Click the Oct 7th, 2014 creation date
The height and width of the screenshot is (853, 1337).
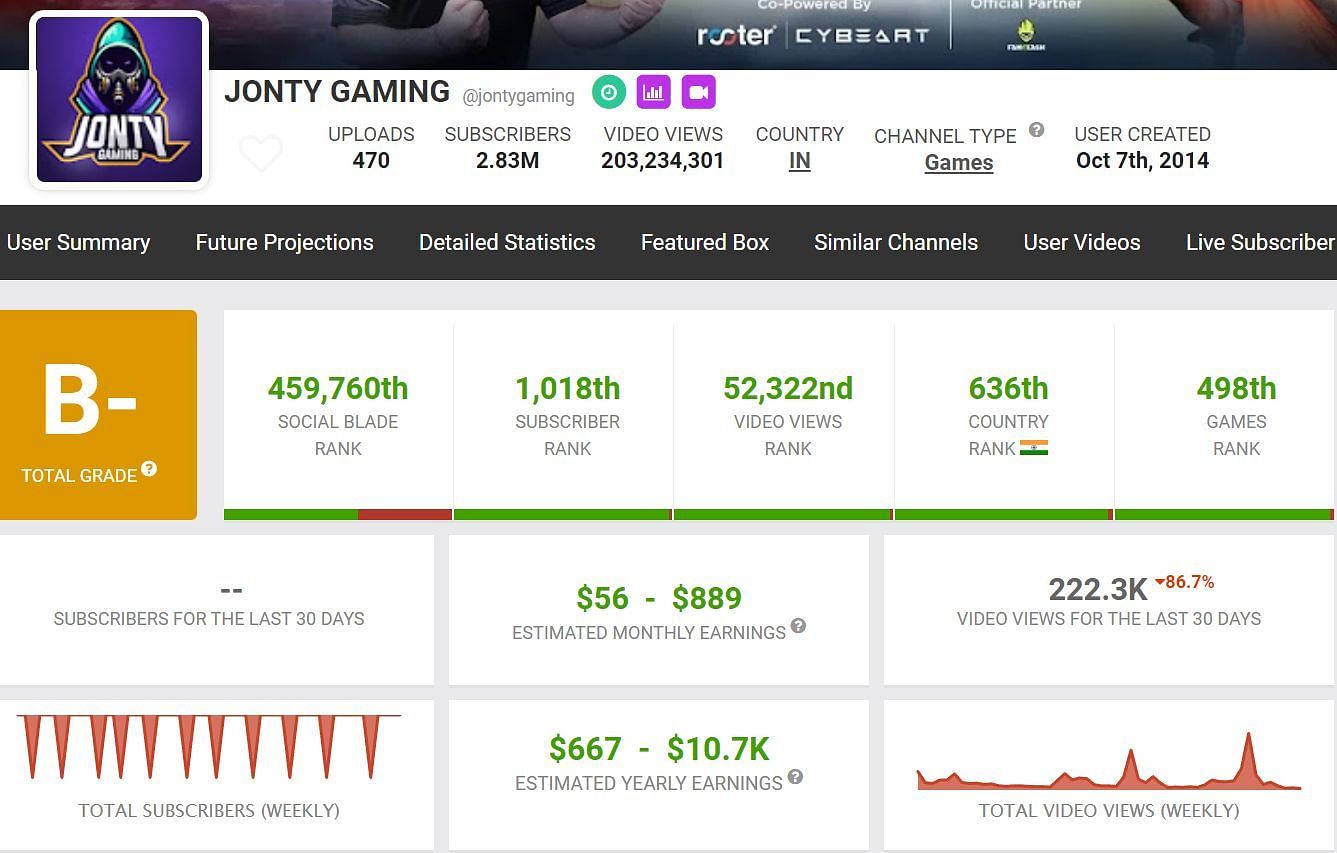tap(1142, 161)
